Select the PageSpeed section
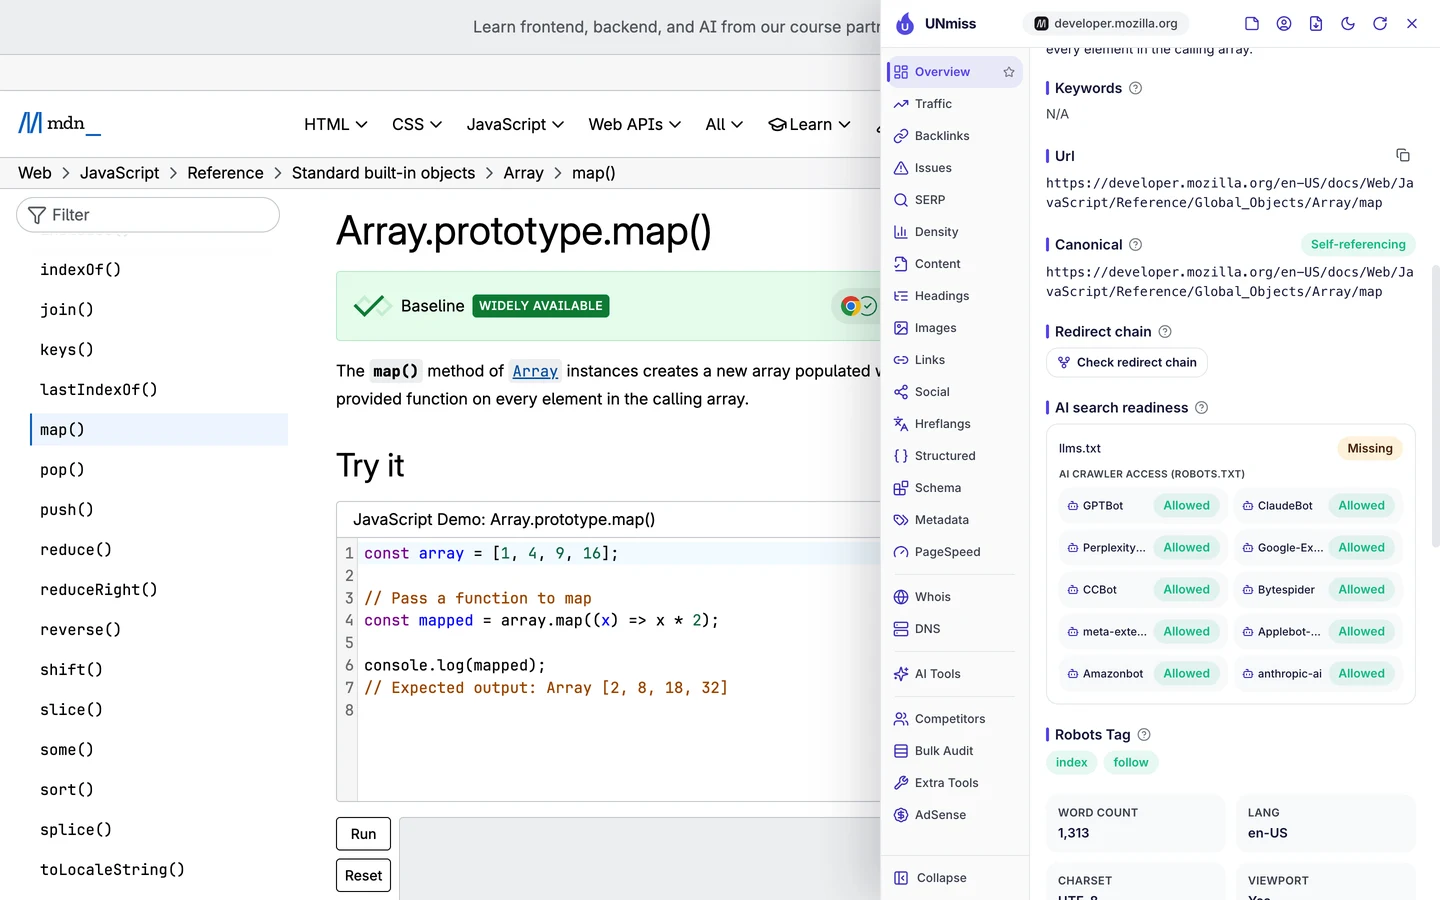 (954, 552)
